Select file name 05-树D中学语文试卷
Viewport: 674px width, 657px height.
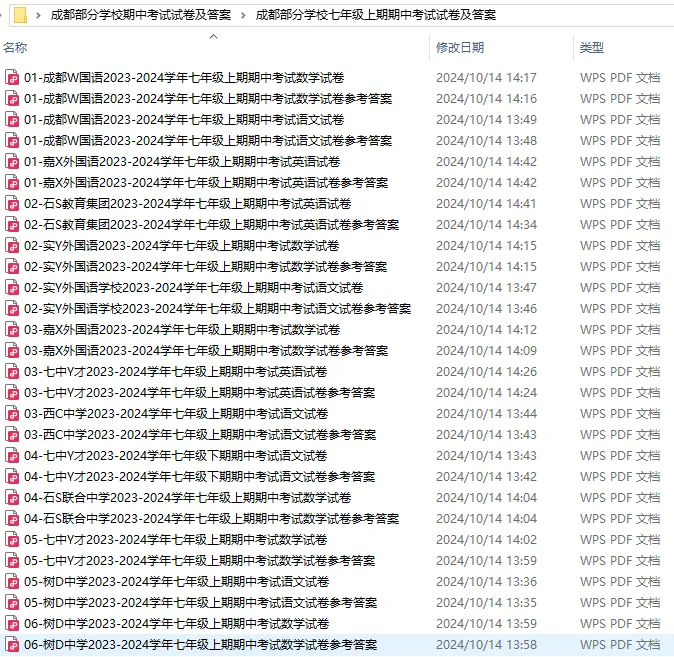click(177, 582)
